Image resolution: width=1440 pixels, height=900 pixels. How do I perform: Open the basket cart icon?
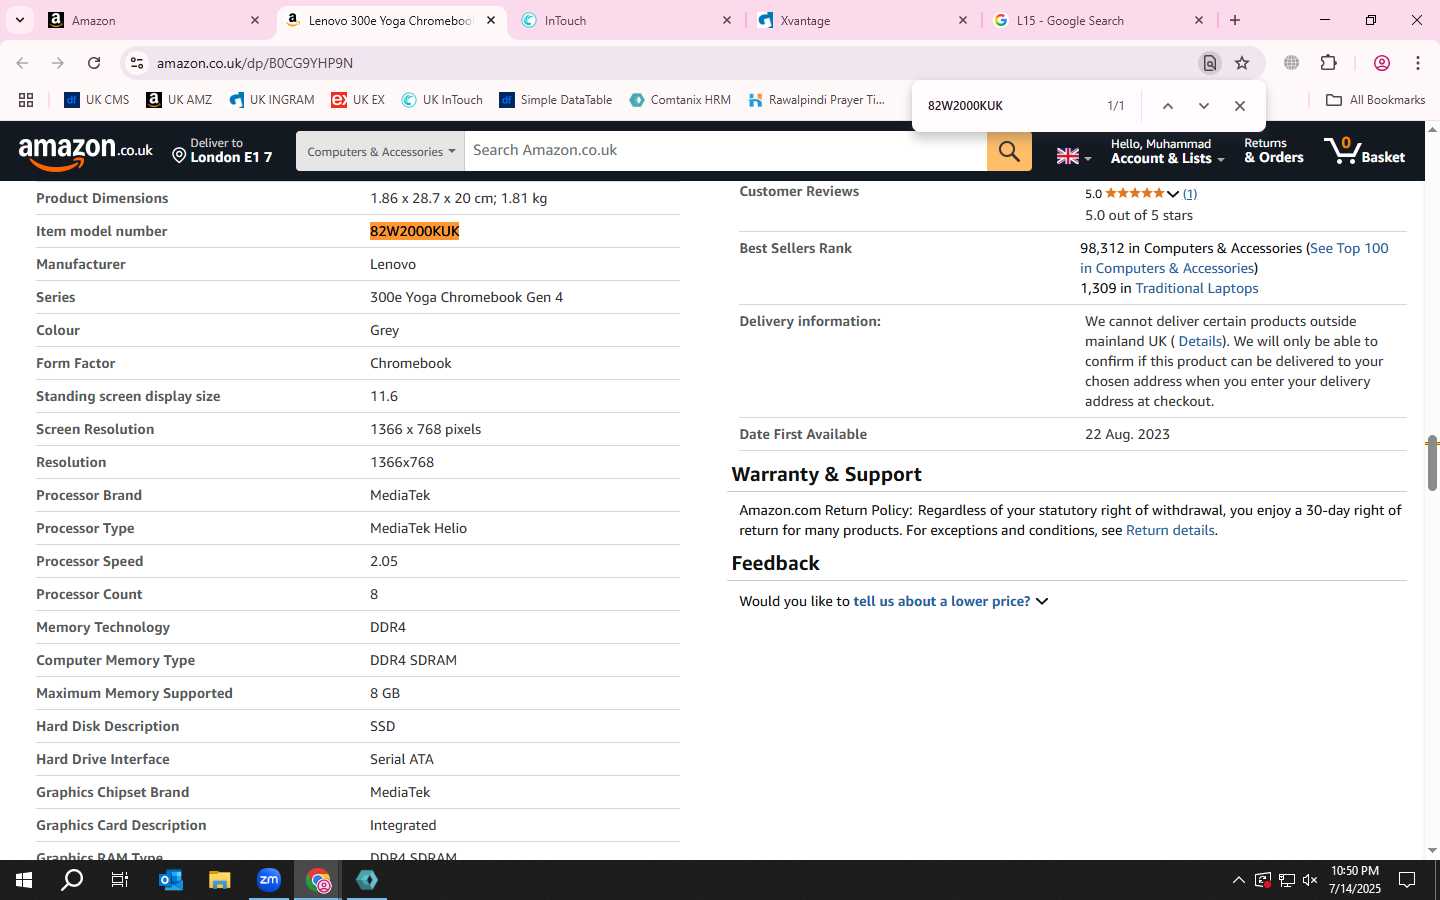(1364, 151)
